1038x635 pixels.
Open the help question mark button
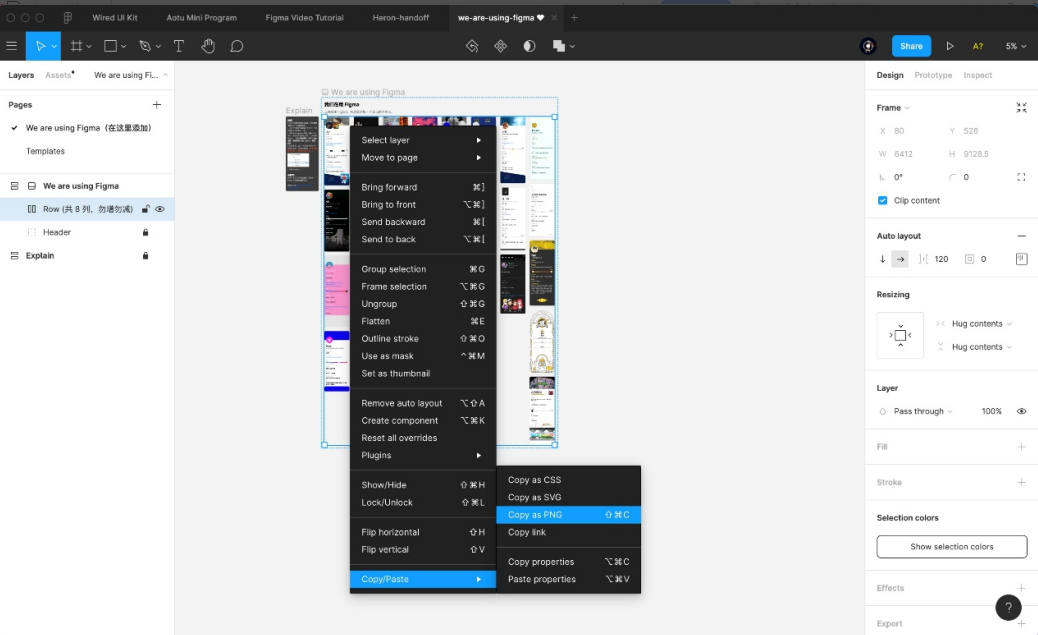click(x=1008, y=607)
